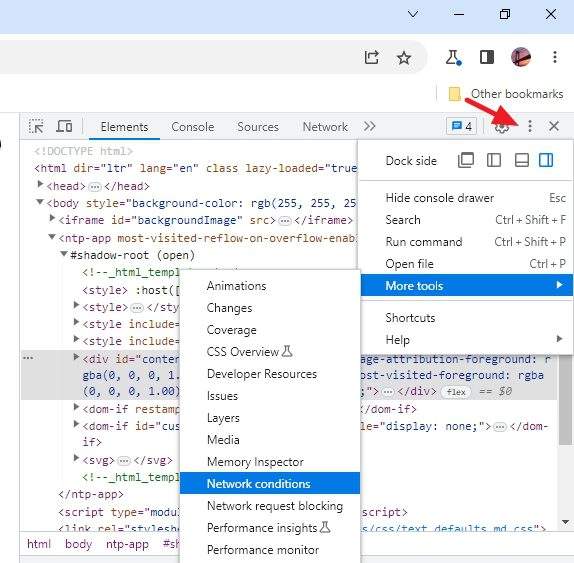
Task: Open the Issues tool
Action: click(x=270, y=396)
